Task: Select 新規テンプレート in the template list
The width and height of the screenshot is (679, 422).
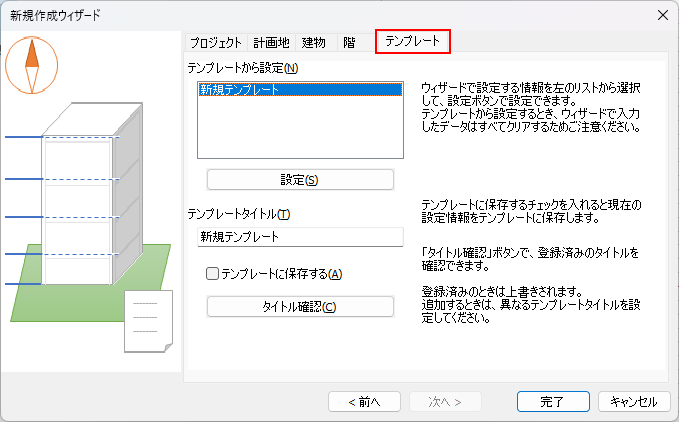Action: [x=300, y=90]
